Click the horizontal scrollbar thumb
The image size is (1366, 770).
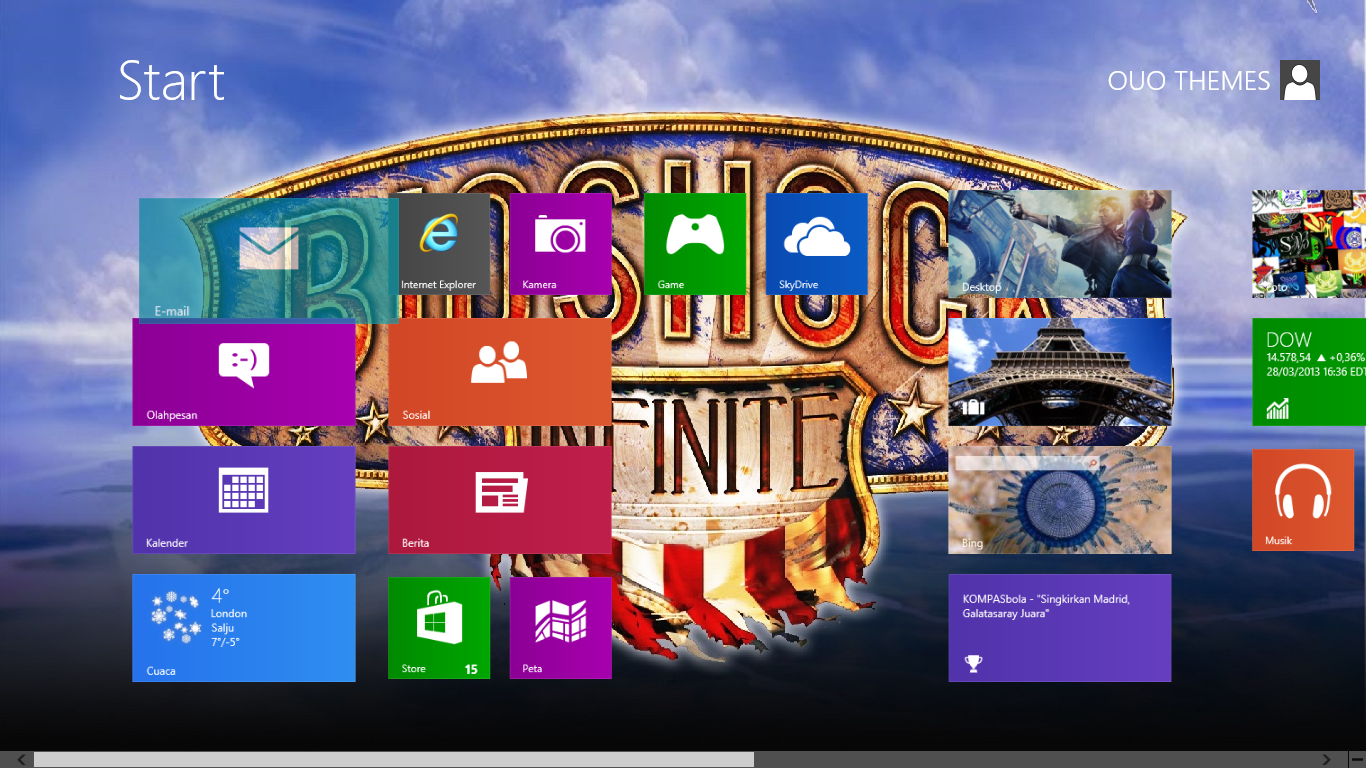[394, 760]
